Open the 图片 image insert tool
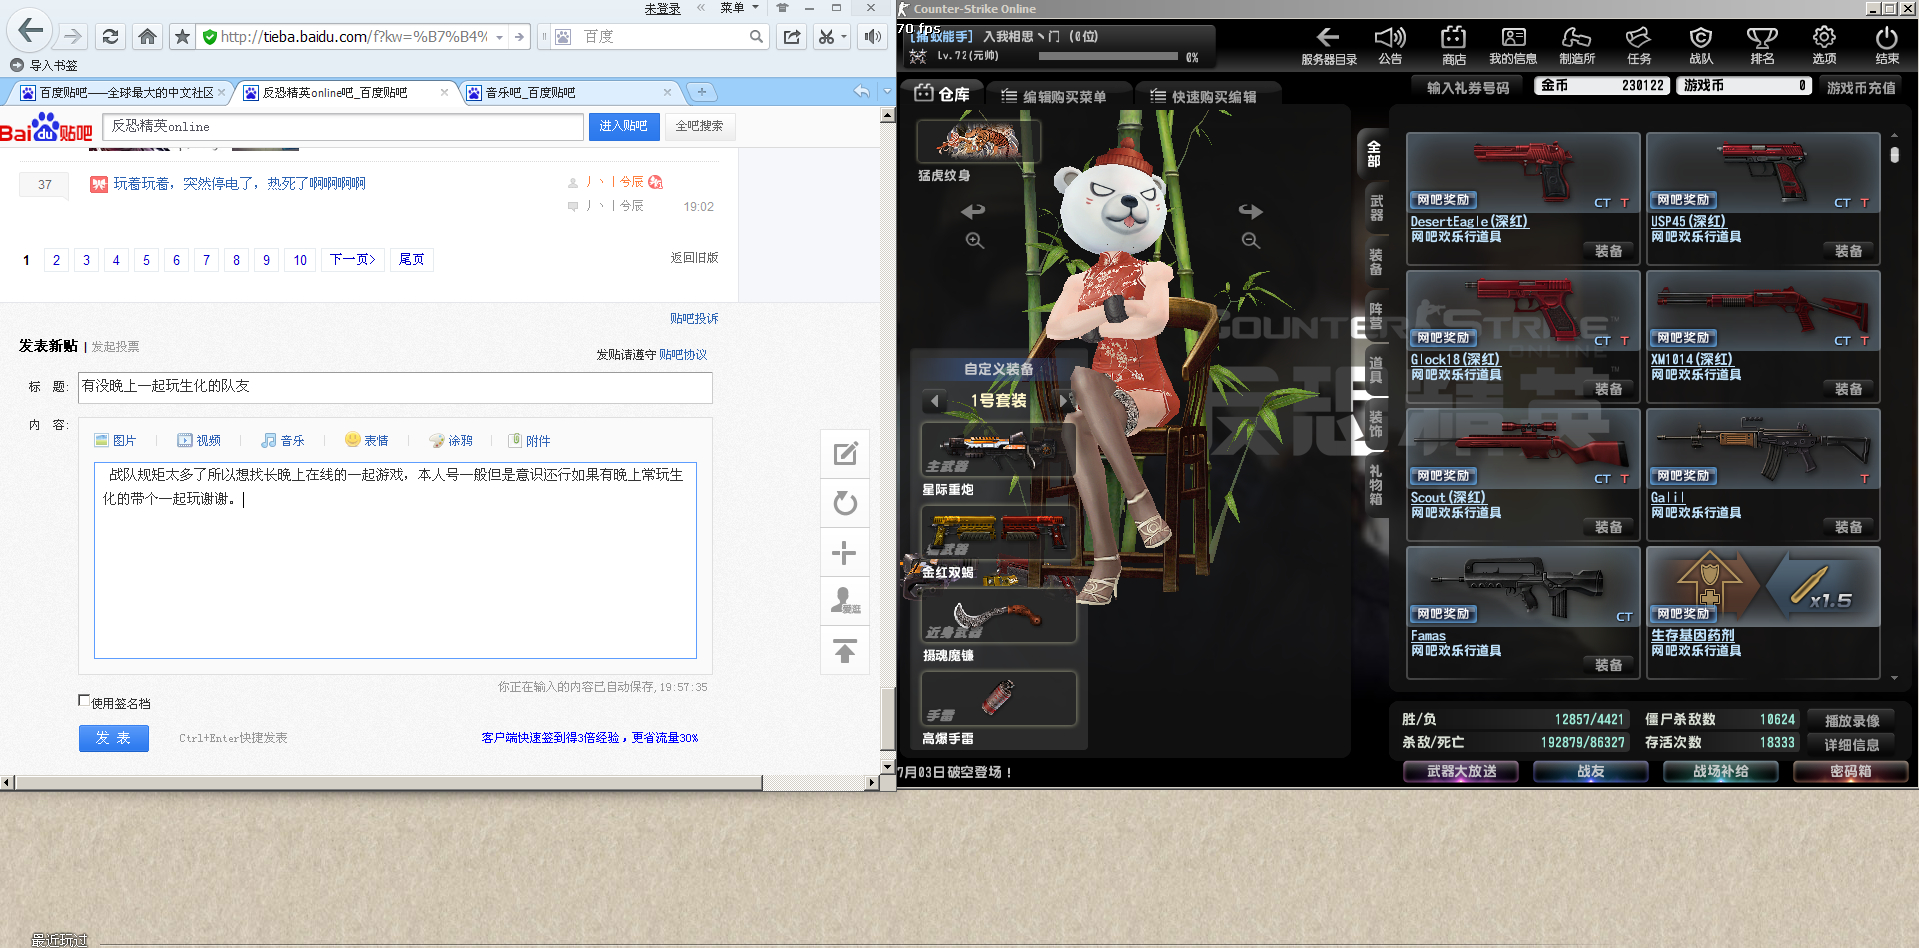Viewport: 1919px width, 948px height. click(x=115, y=441)
